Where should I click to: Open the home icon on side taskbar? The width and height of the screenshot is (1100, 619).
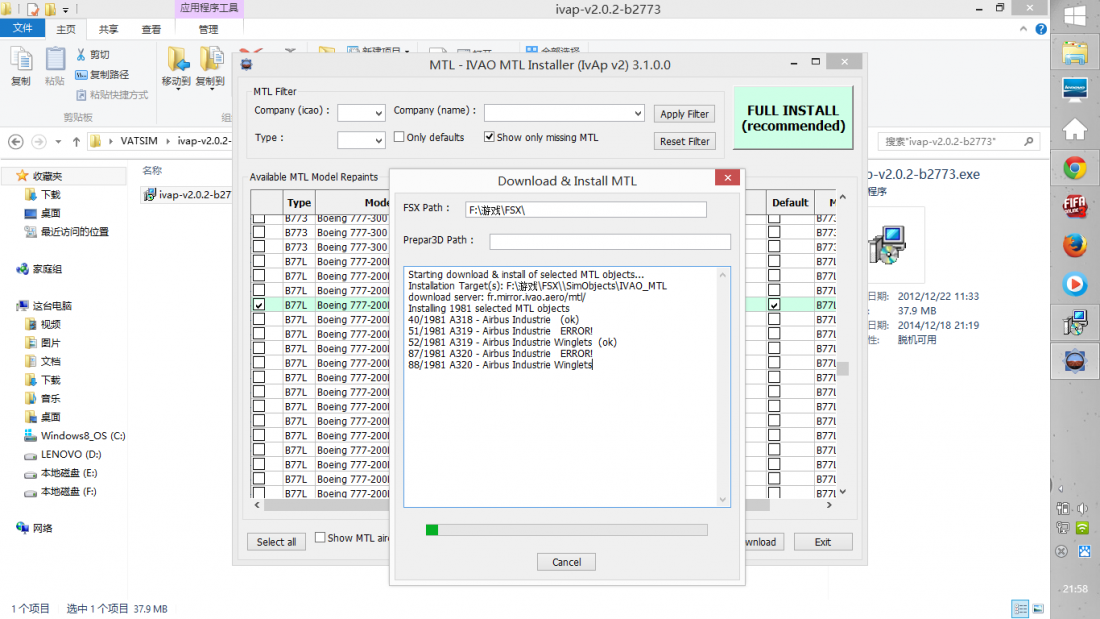1075,129
